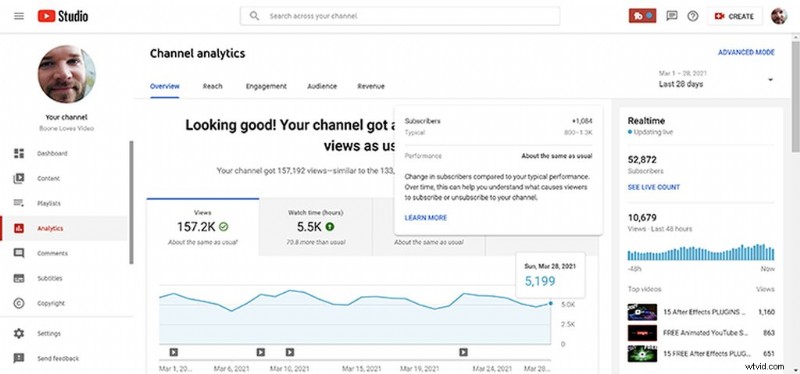This screenshot has width=800, height=374.
Task: Click the video marker before Mar 10, 2021
Action: [261, 352]
